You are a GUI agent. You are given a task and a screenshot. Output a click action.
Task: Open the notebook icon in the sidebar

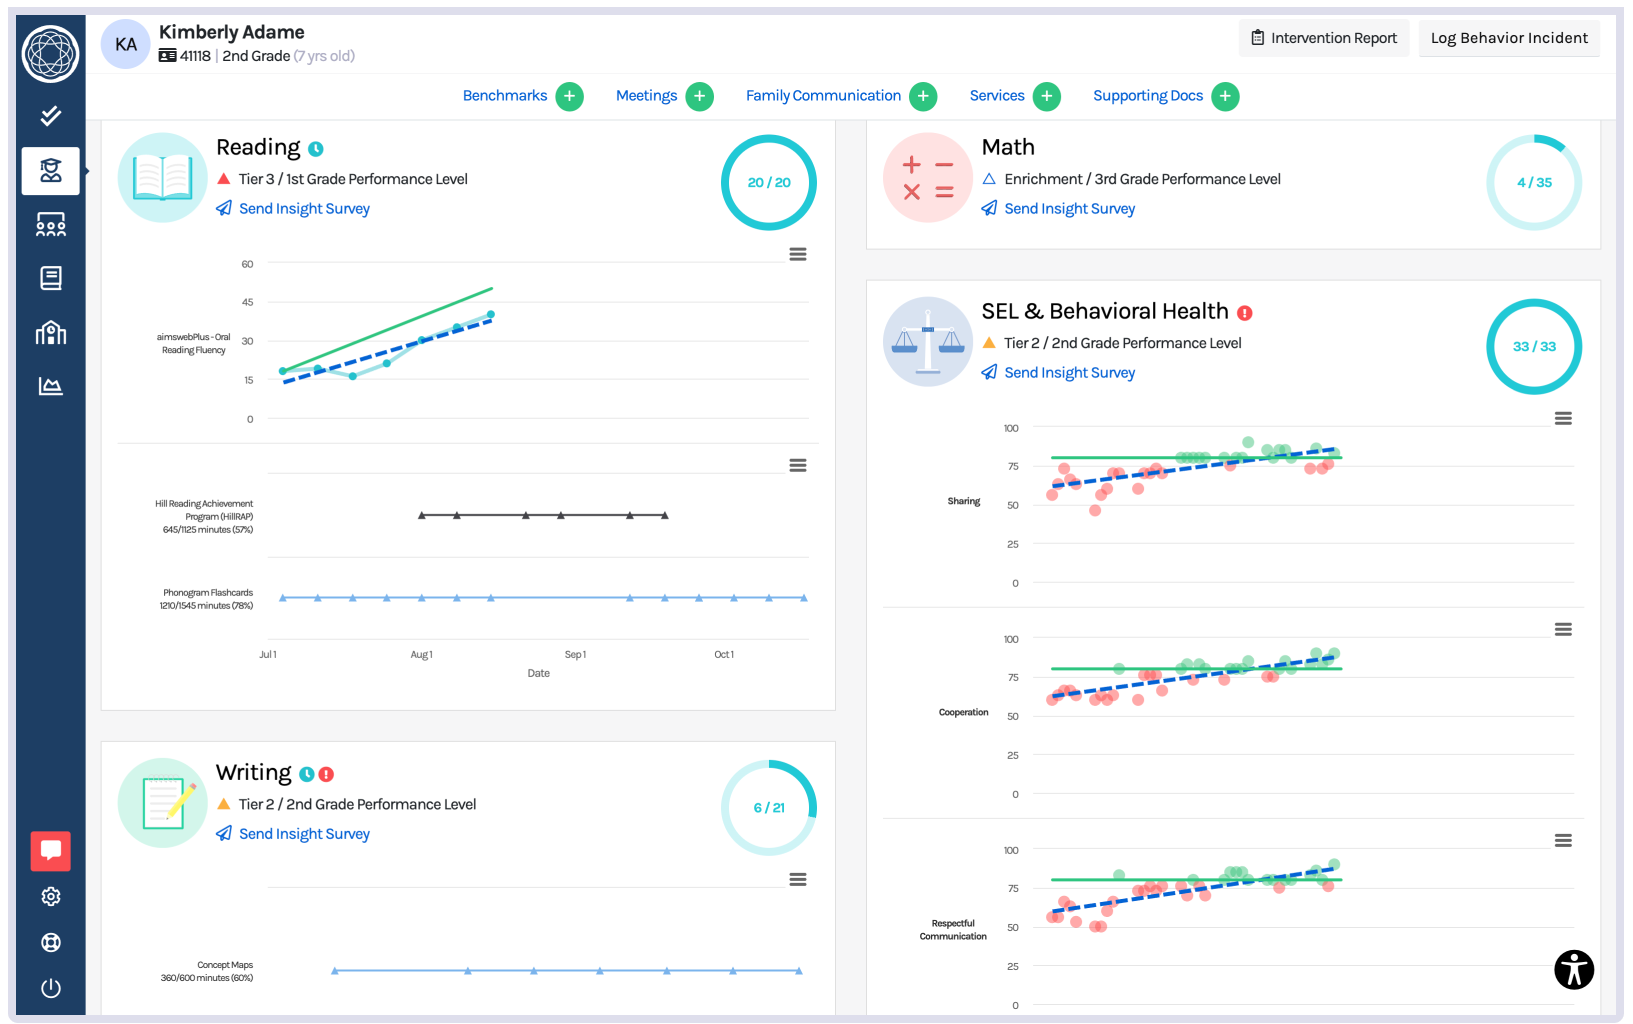(x=50, y=278)
